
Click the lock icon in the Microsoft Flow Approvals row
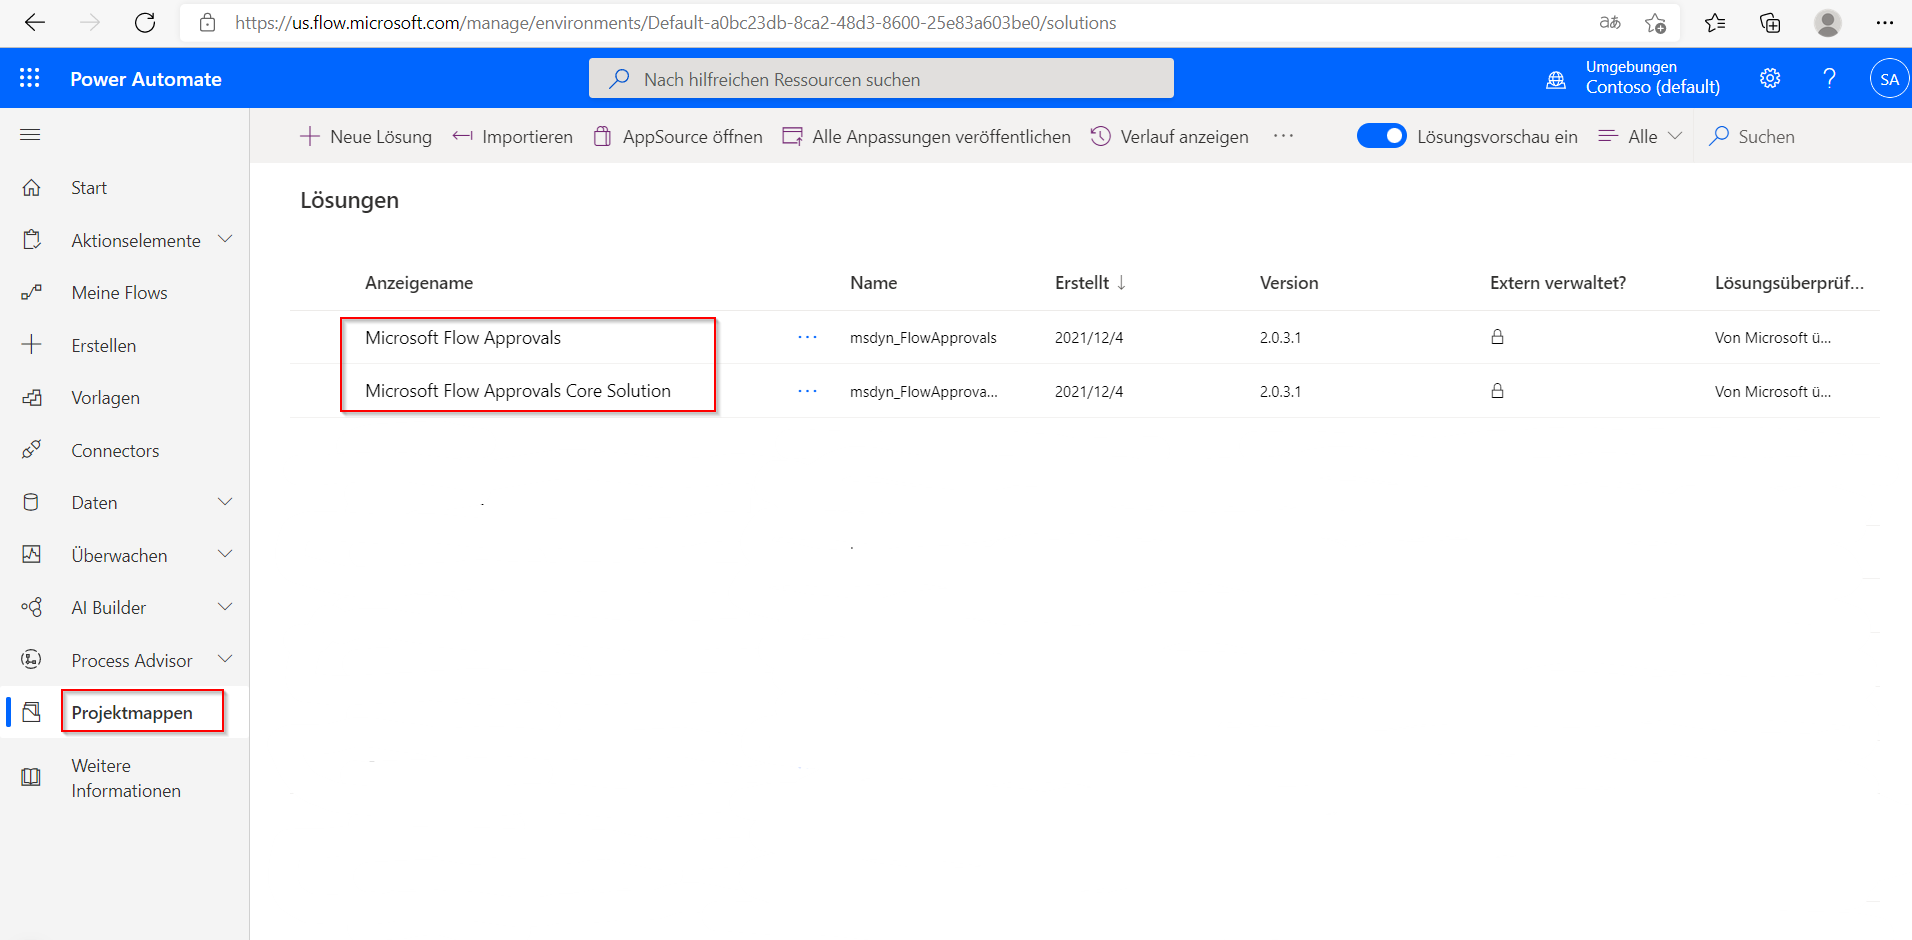[1497, 337]
